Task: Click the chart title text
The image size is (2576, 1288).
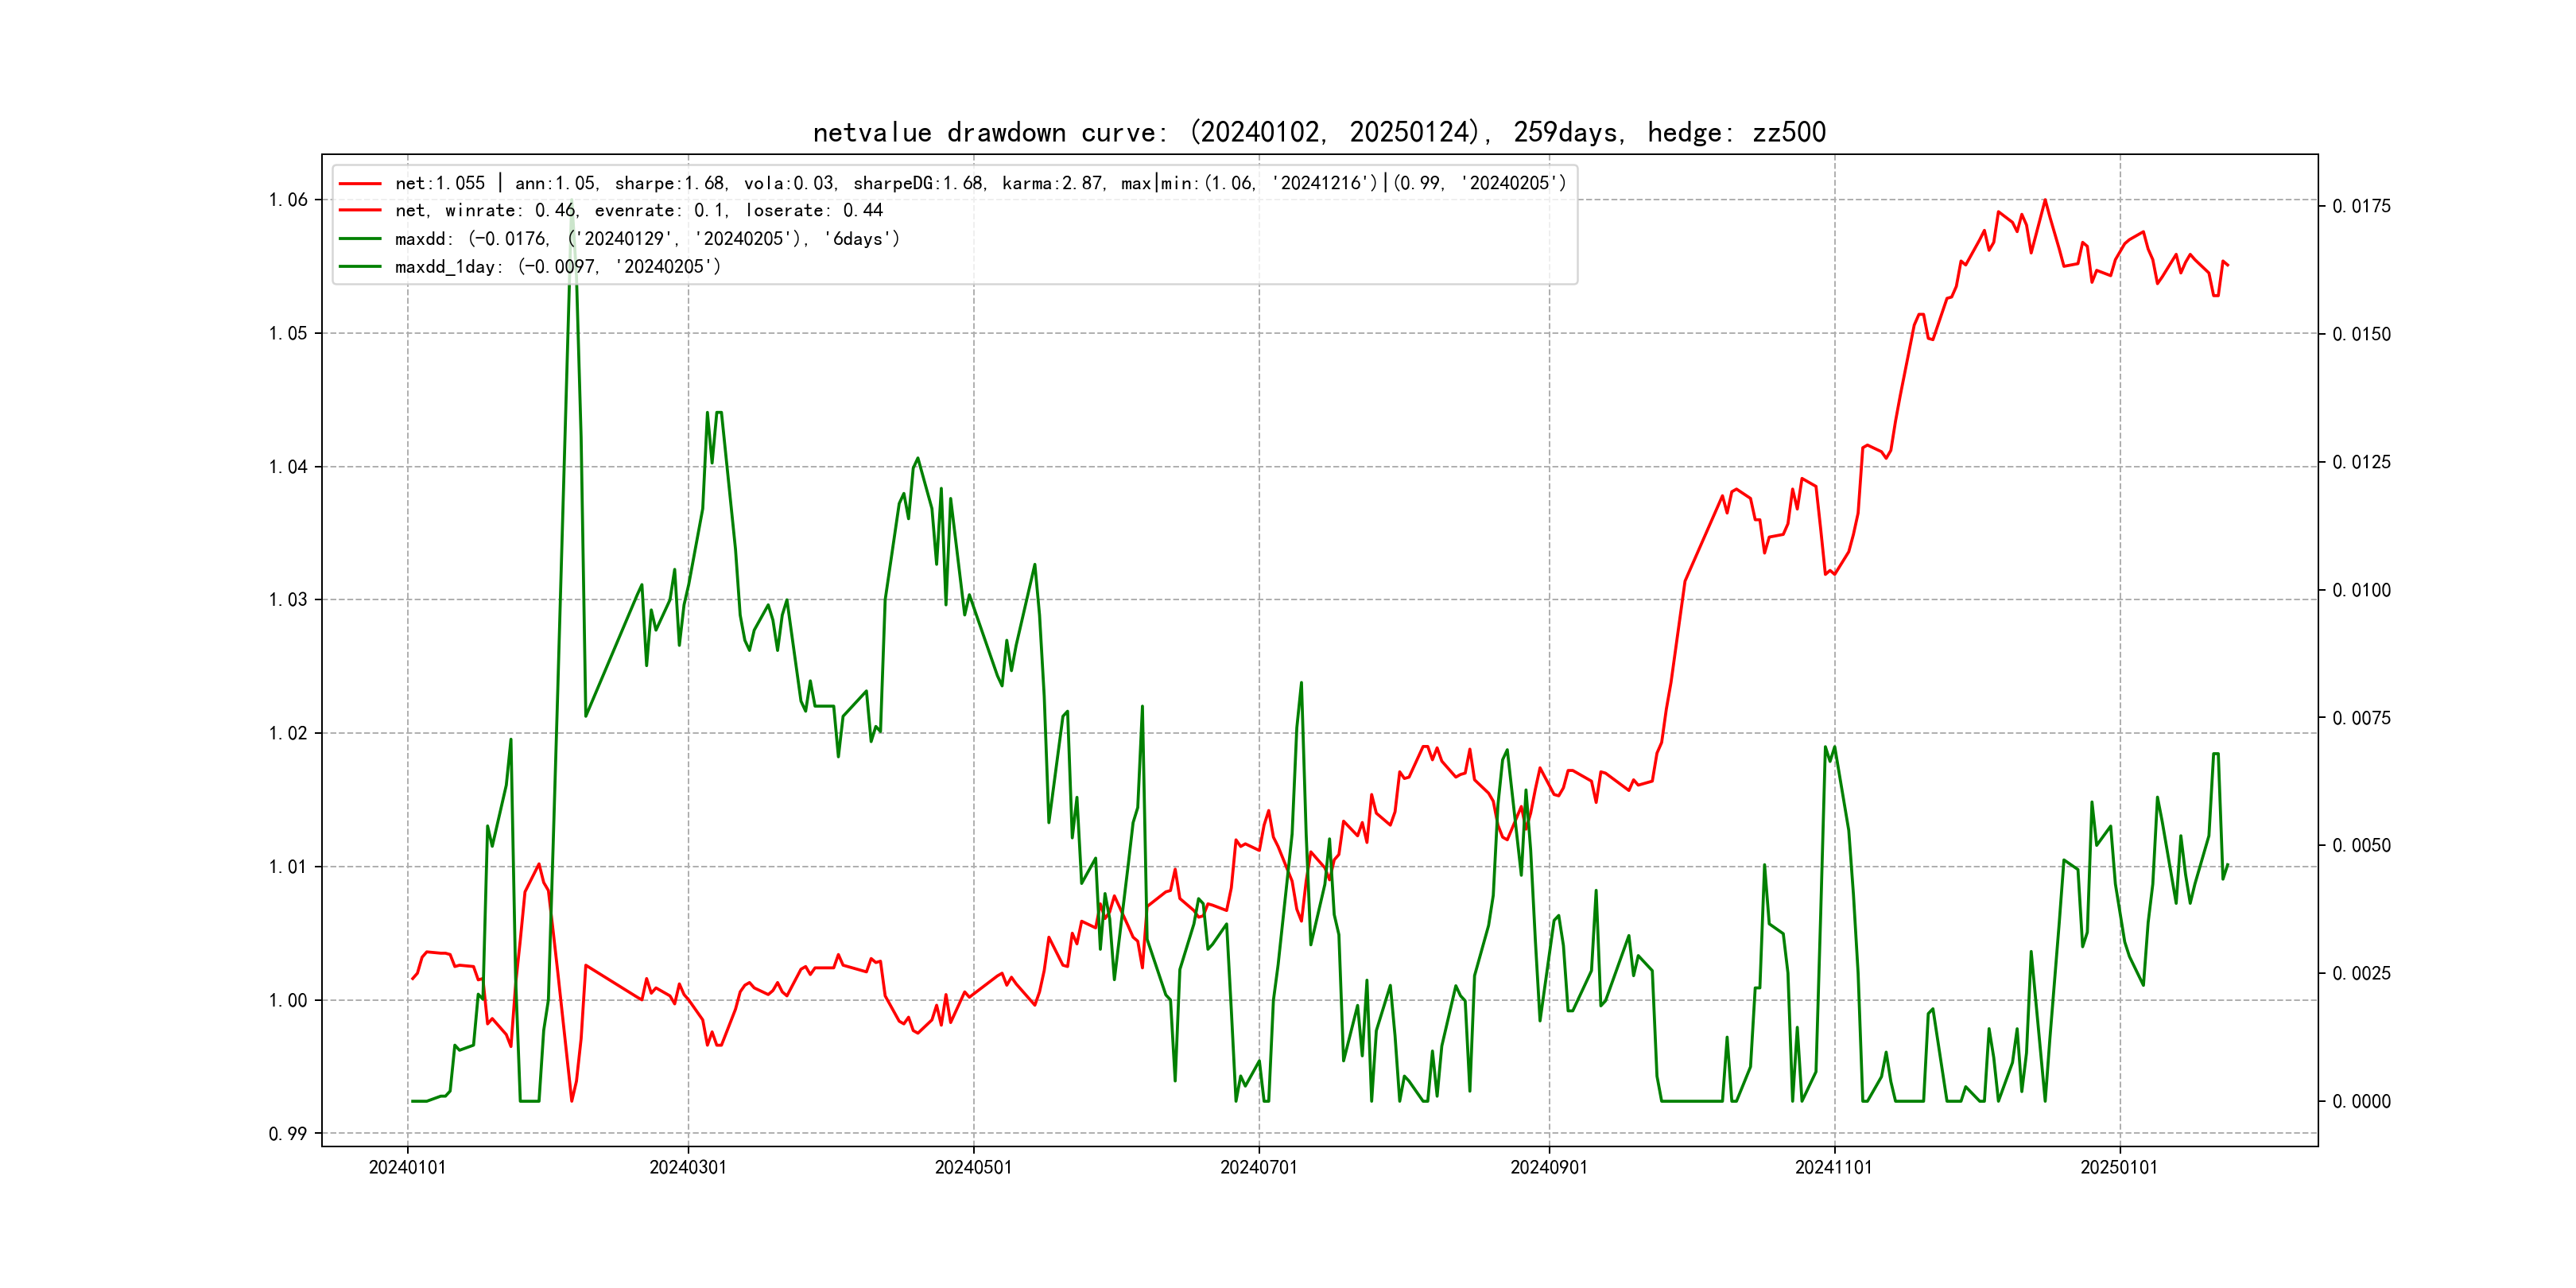Action: [1318, 132]
